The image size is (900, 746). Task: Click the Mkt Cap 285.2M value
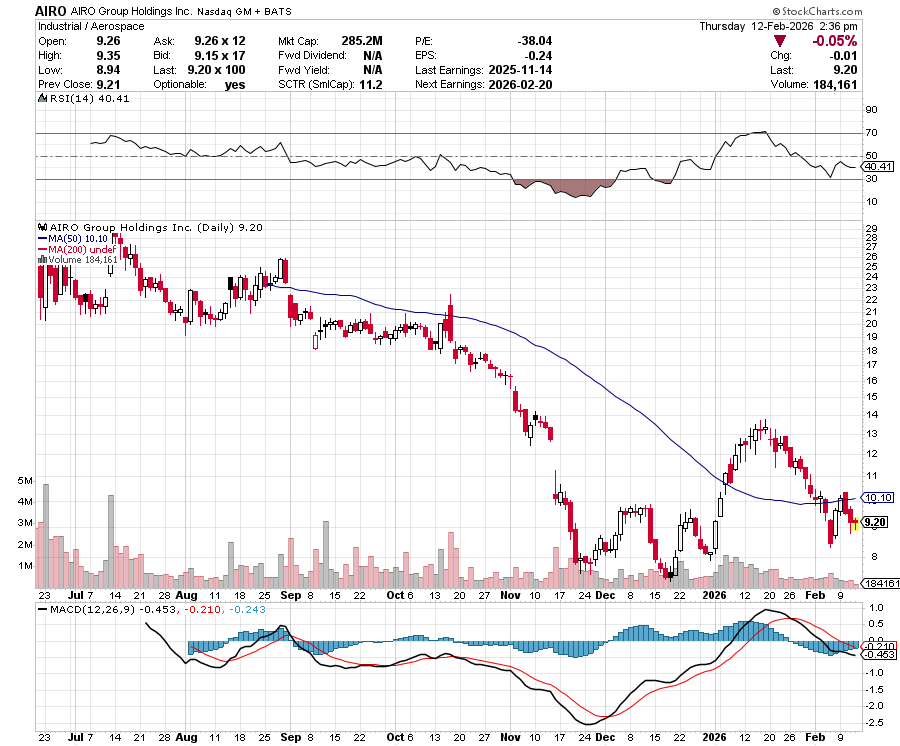point(362,41)
